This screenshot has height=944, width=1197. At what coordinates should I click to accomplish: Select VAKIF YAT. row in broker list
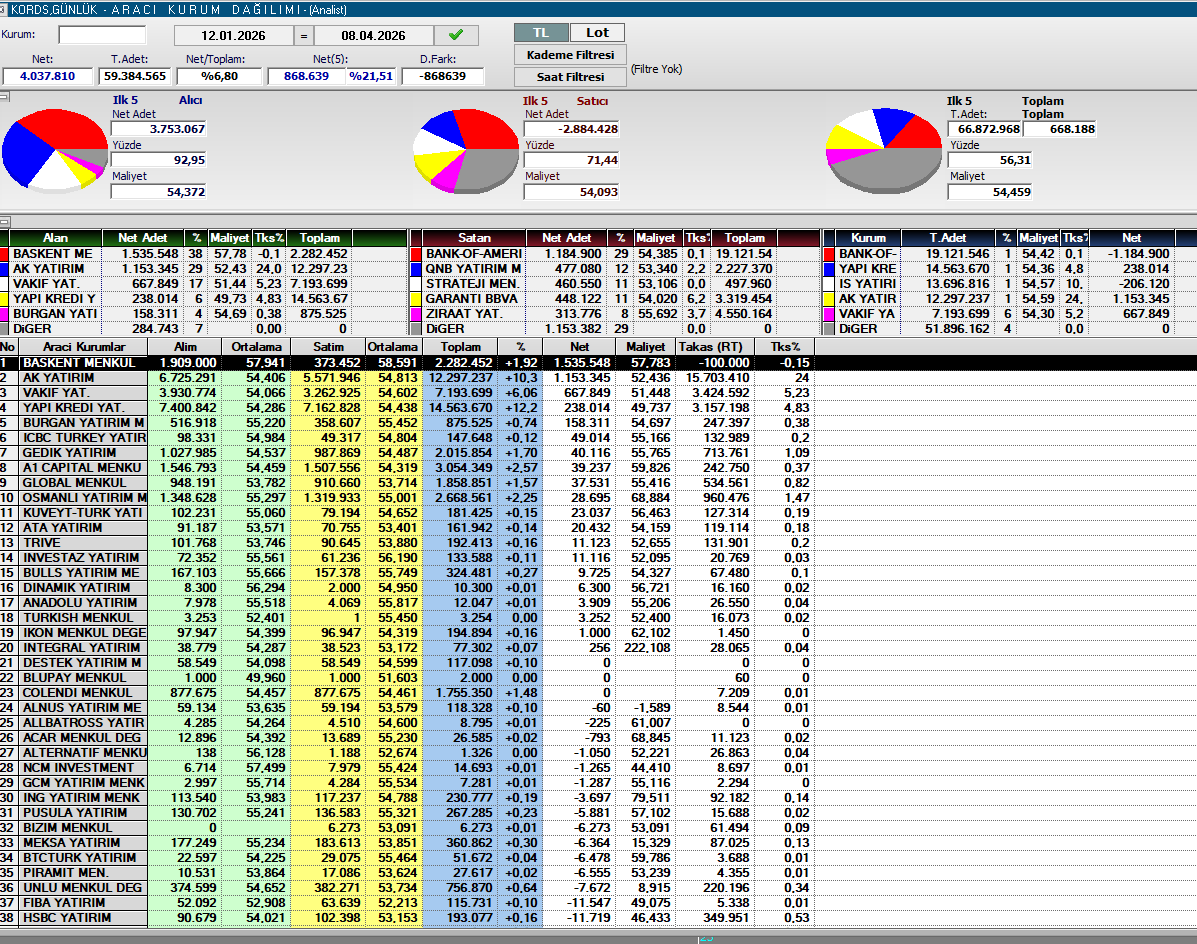407,393
